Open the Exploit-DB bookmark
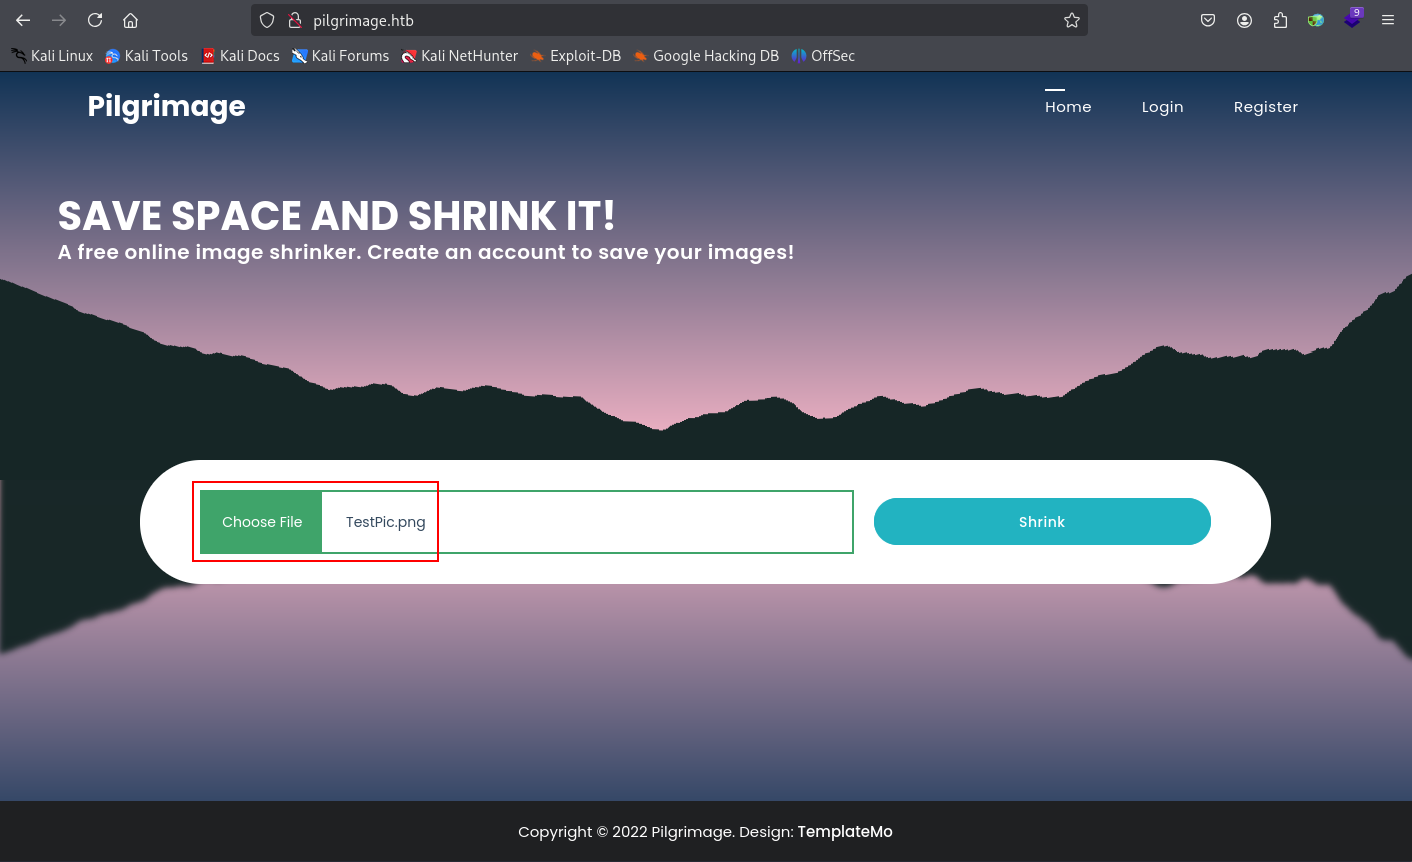This screenshot has height=862, width=1412. (576, 56)
